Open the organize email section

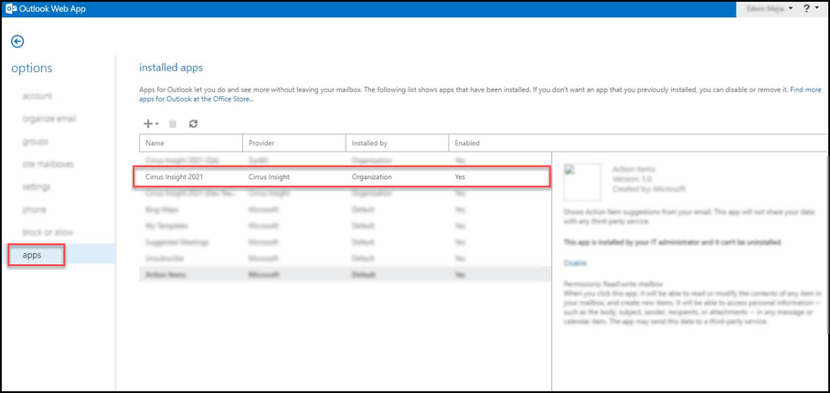[x=49, y=119]
